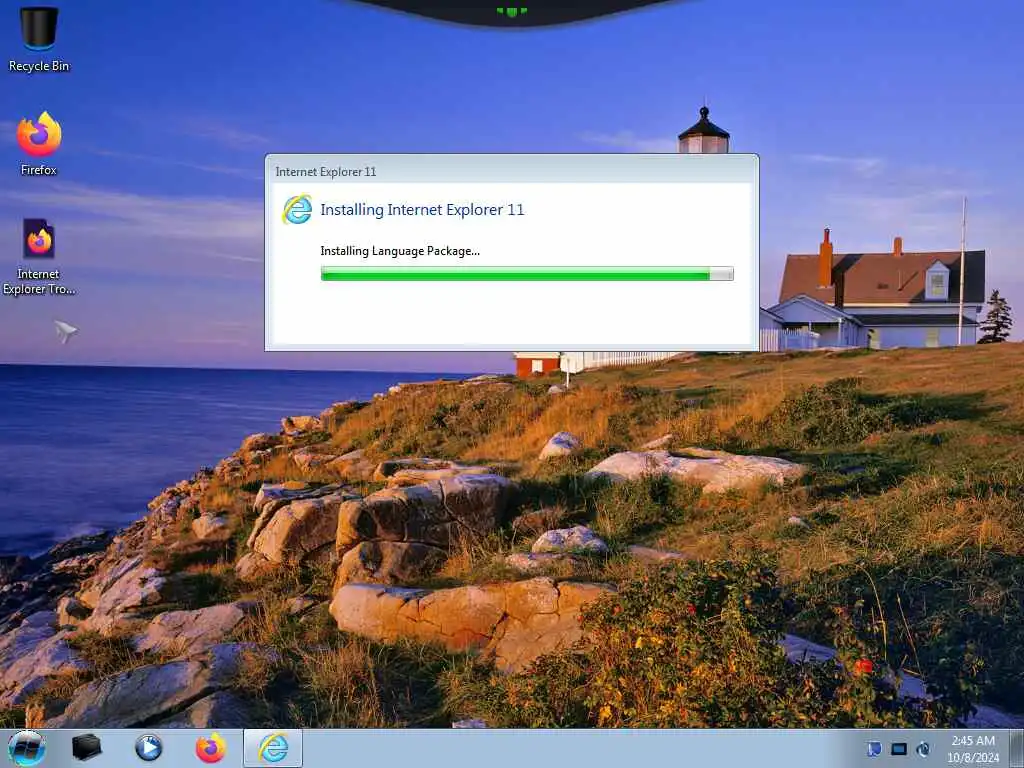The image size is (1024, 768).
Task: Launch Windows Media Player from the taskbar
Action: pyautogui.click(x=148, y=748)
